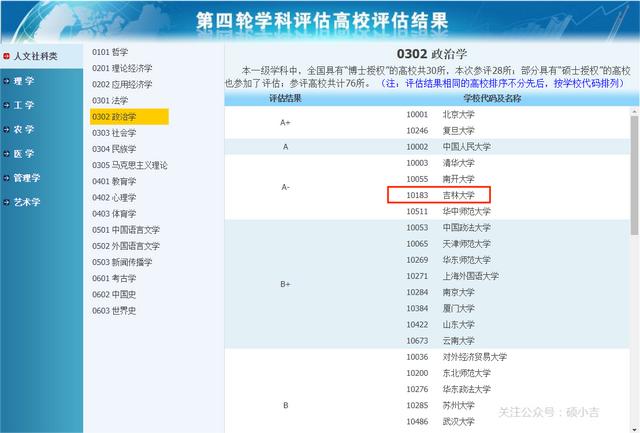Select discipline 0403 体育学
This screenshot has width=640, height=433.
point(114,214)
